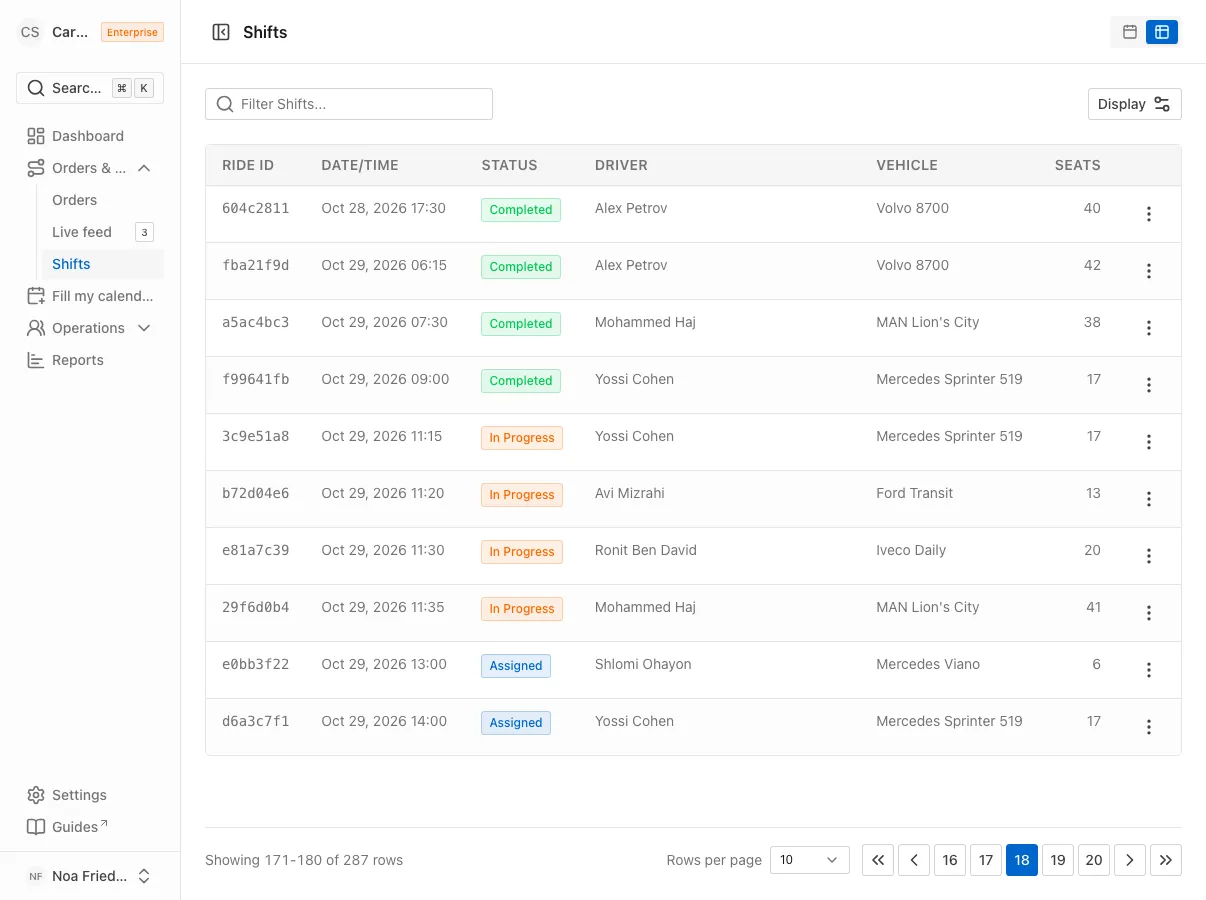Go to page 16
The height and width of the screenshot is (900, 1206).
click(x=950, y=860)
